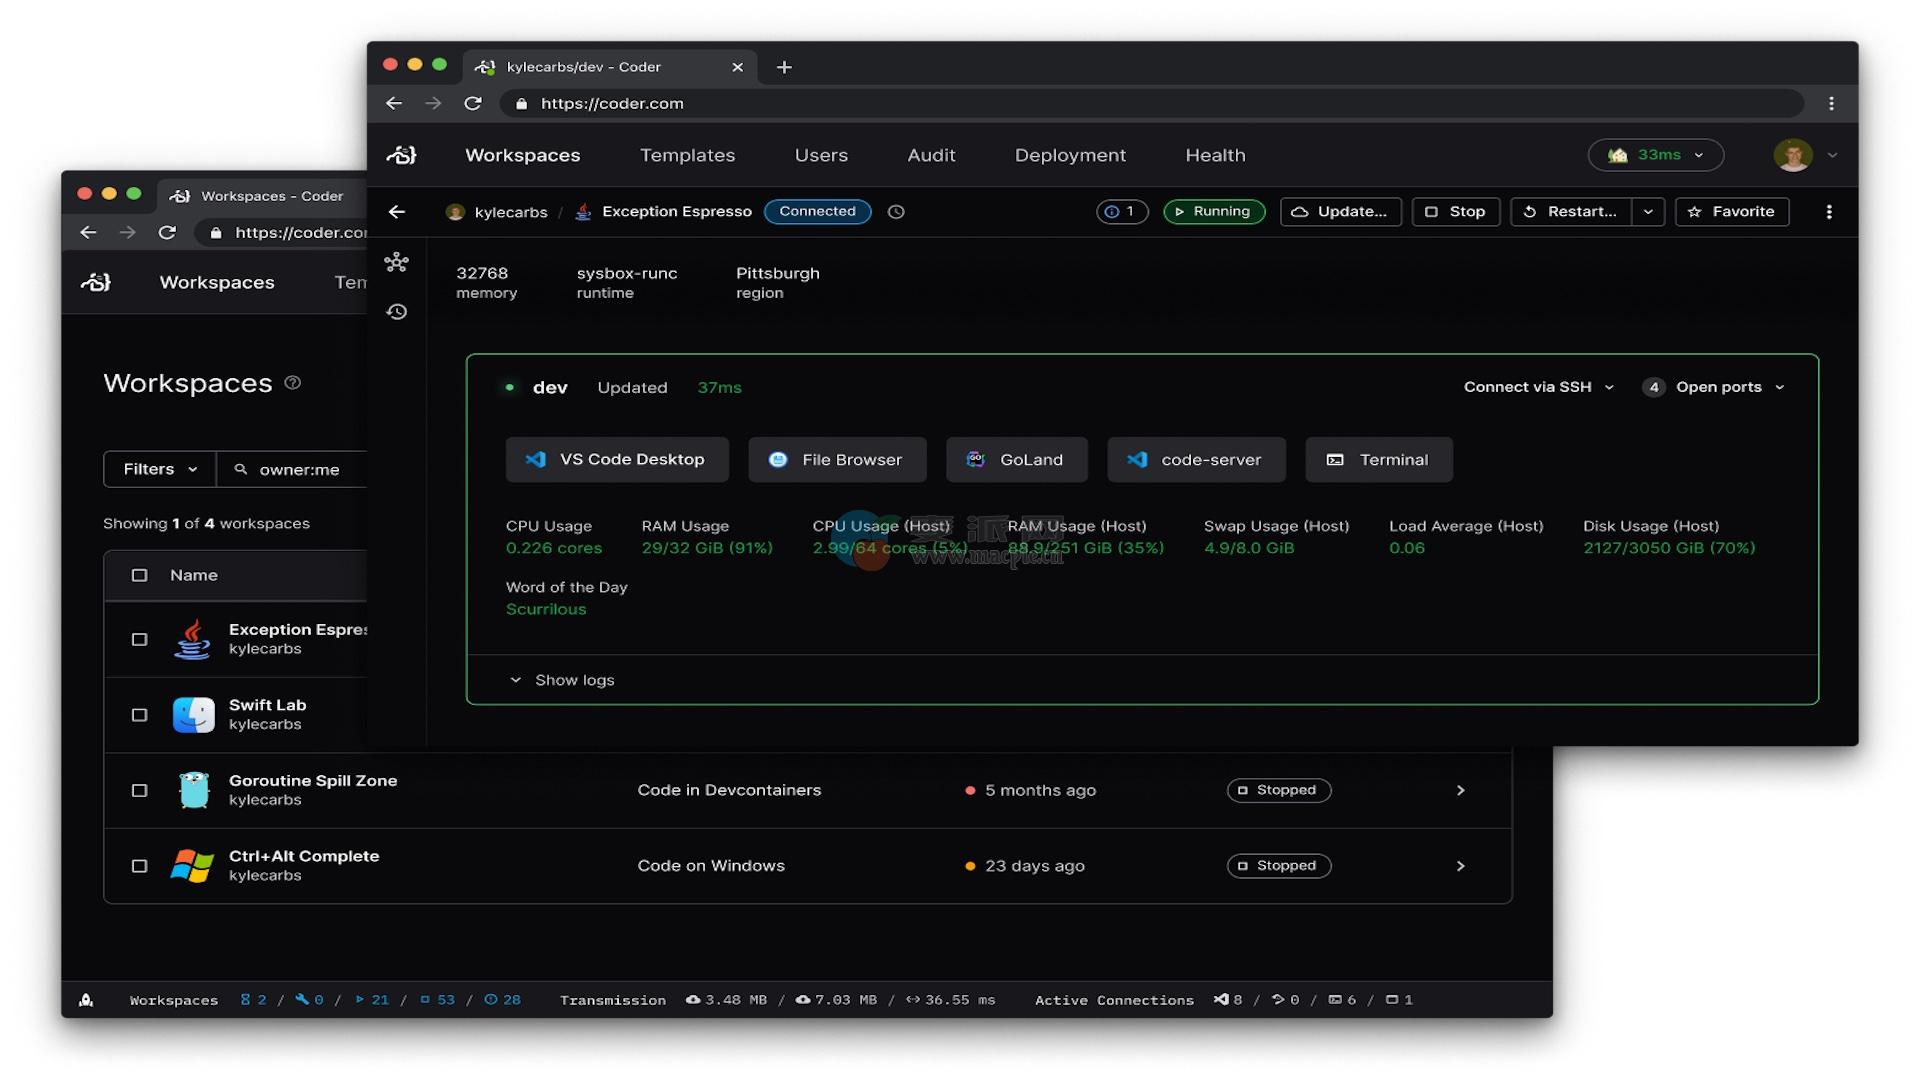The height and width of the screenshot is (1080, 1920).
Task: Reload the coder.com page
Action: click(473, 103)
